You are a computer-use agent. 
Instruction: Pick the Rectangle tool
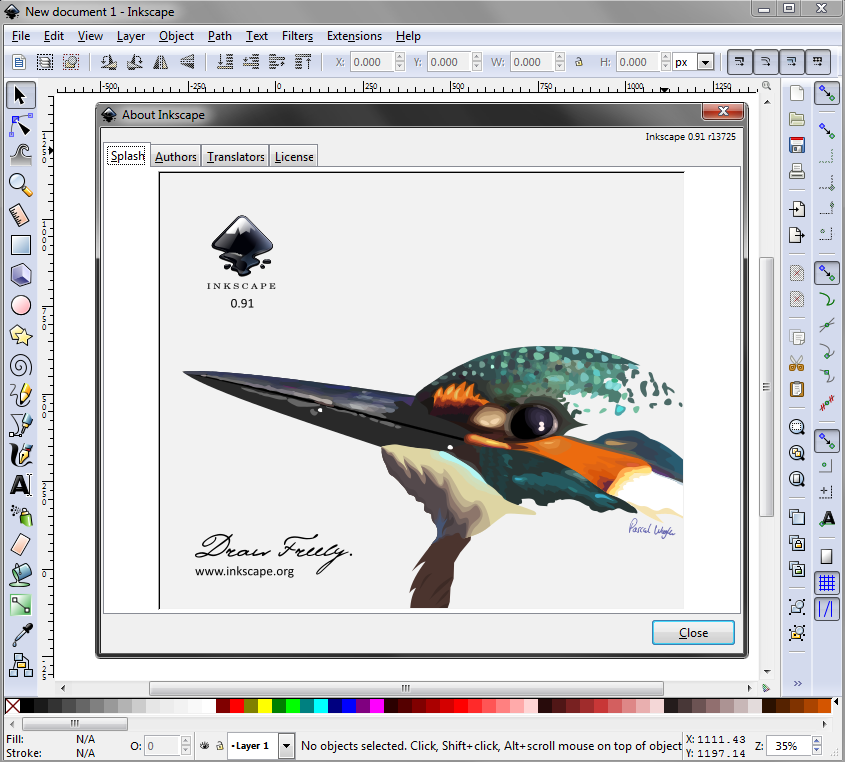point(21,244)
